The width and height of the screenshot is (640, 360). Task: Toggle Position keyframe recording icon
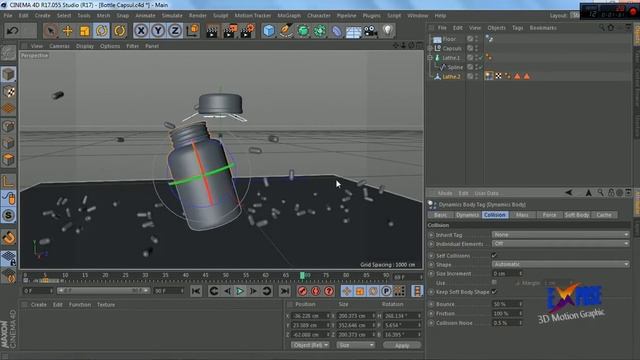coord(347,291)
